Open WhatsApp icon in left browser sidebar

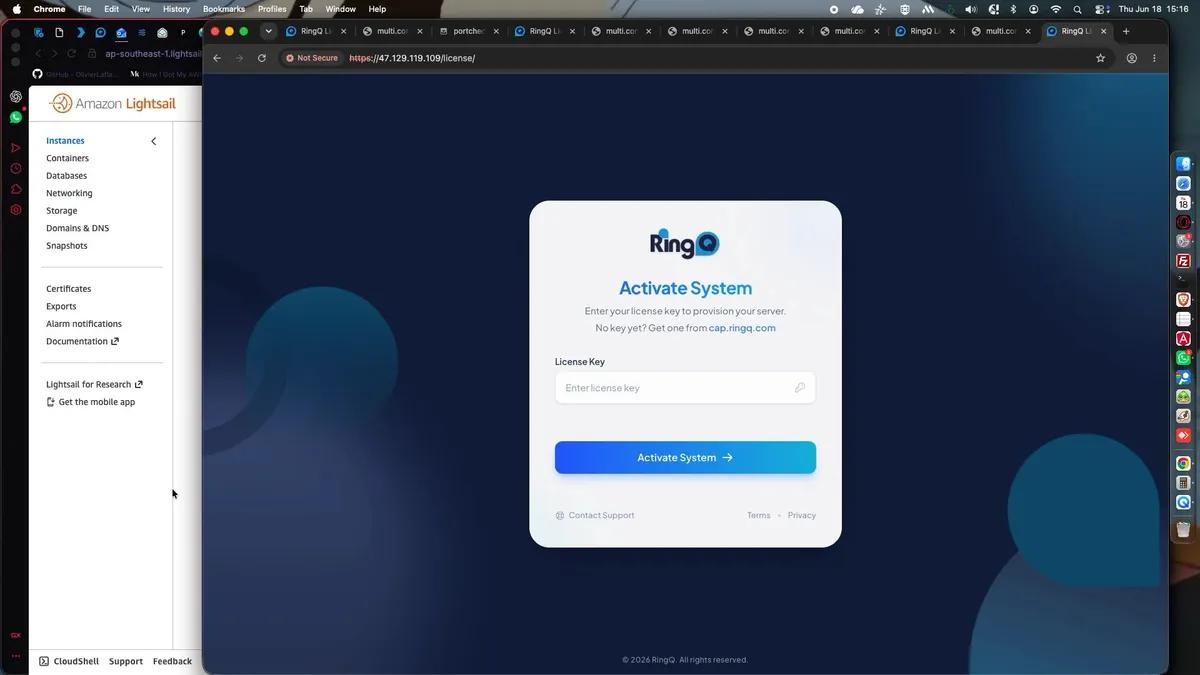coord(16,117)
